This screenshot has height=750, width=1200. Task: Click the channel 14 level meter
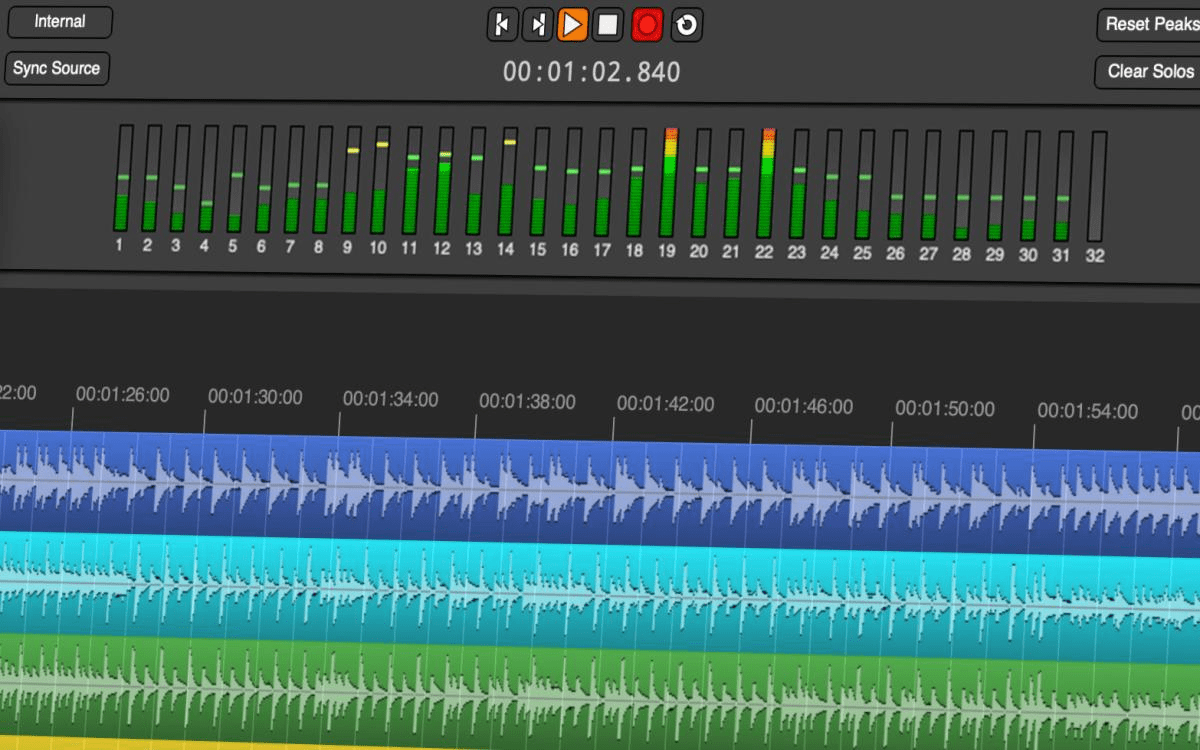pyautogui.click(x=508, y=181)
